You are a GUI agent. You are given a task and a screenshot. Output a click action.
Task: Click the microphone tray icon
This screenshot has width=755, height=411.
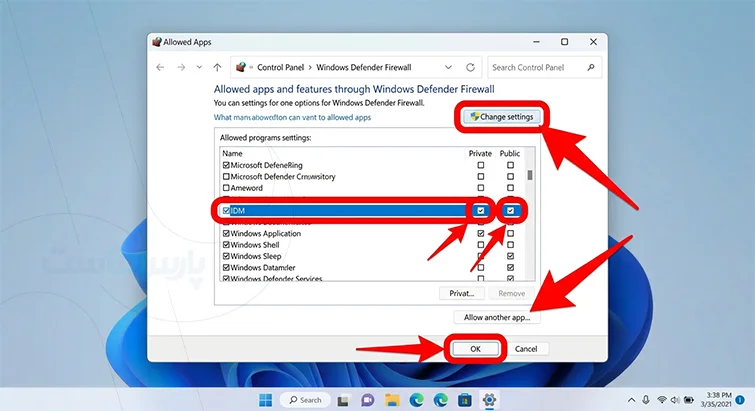tap(646, 400)
